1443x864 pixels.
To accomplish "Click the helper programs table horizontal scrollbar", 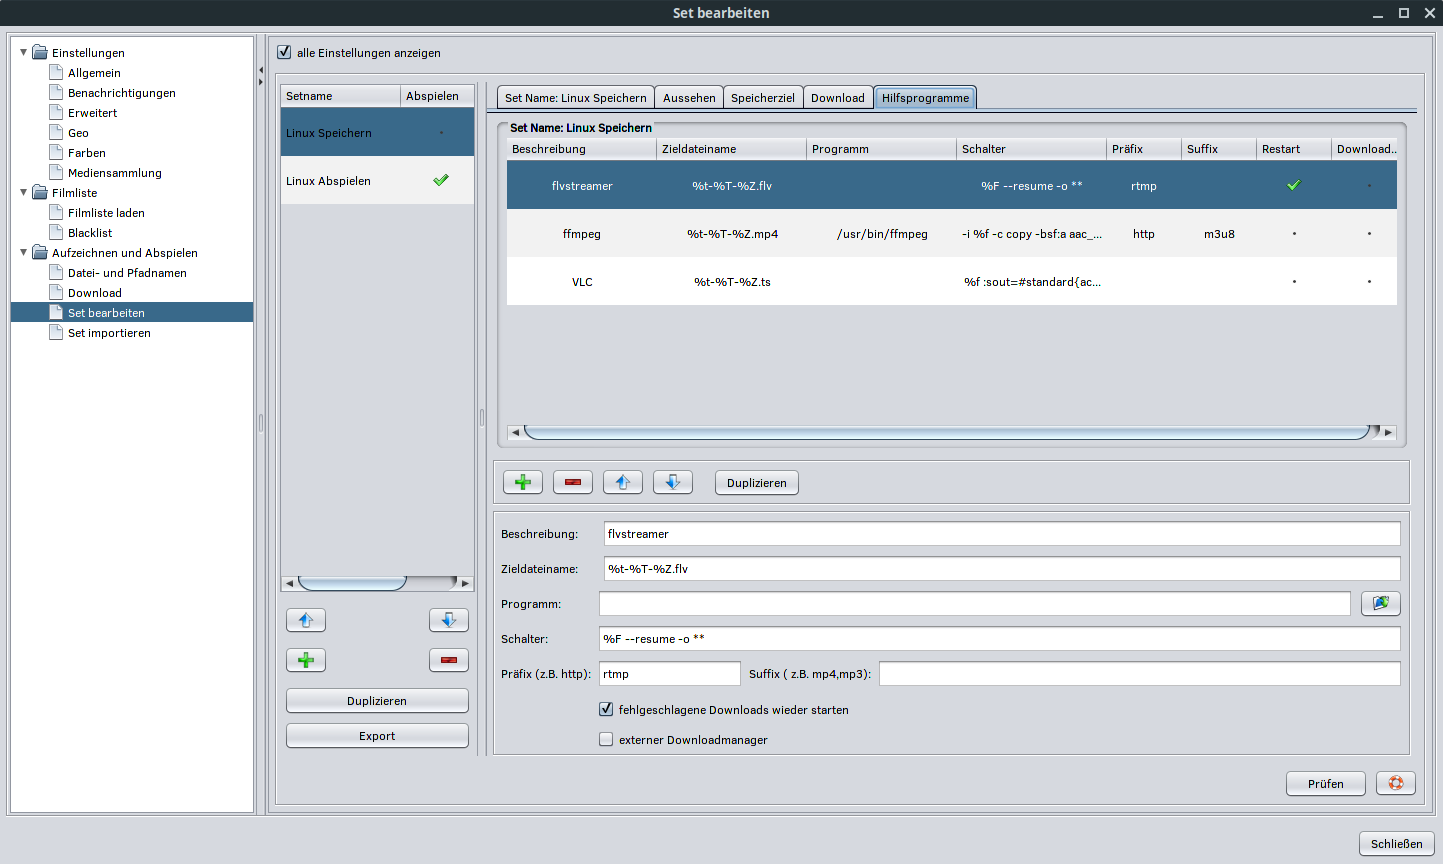I will [x=945, y=432].
